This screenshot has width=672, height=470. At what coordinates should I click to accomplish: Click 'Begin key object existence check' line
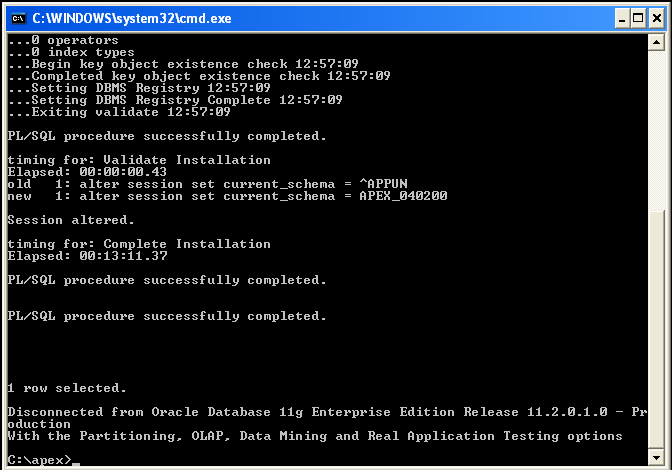pos(183,64)
